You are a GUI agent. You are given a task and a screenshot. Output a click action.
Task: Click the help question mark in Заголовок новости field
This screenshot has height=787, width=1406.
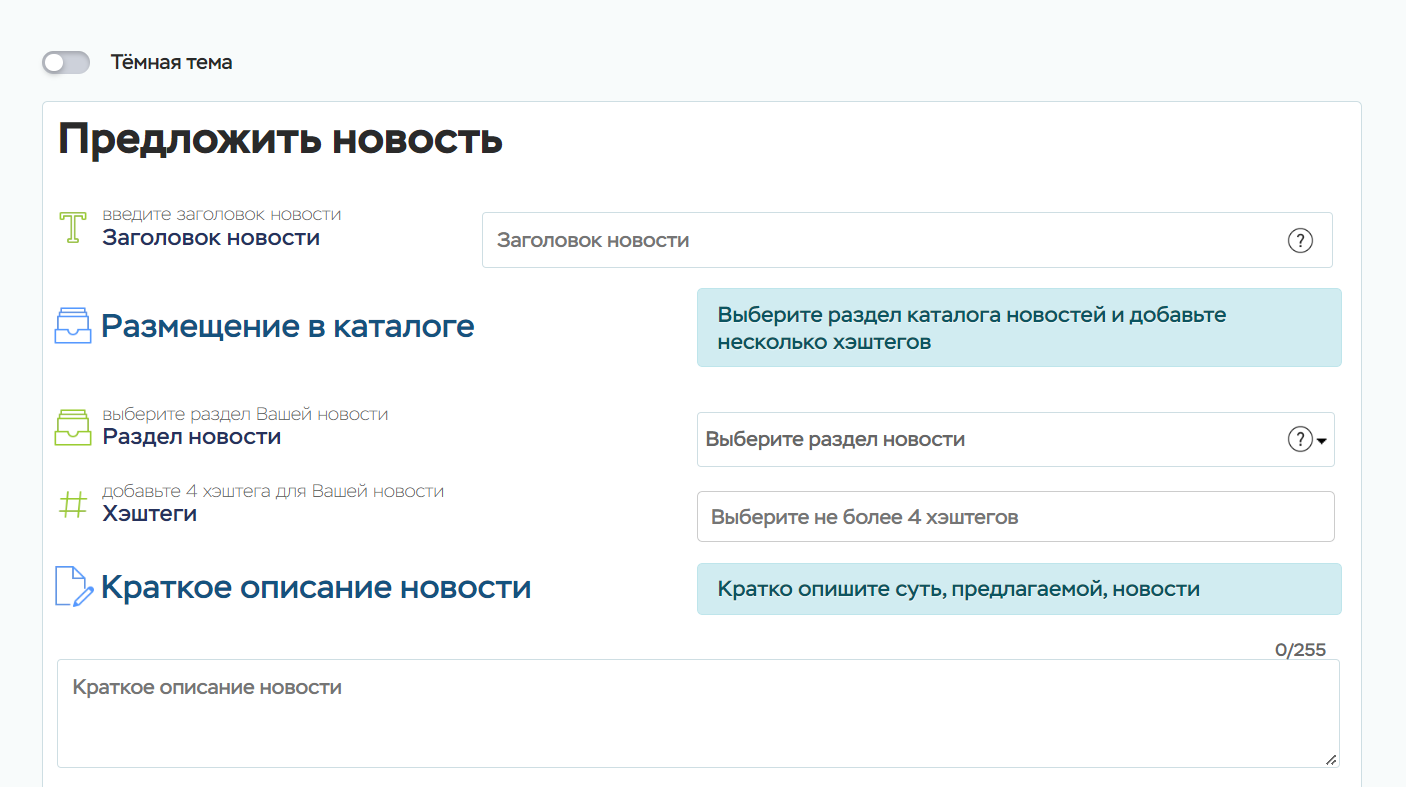(1299, 240)
